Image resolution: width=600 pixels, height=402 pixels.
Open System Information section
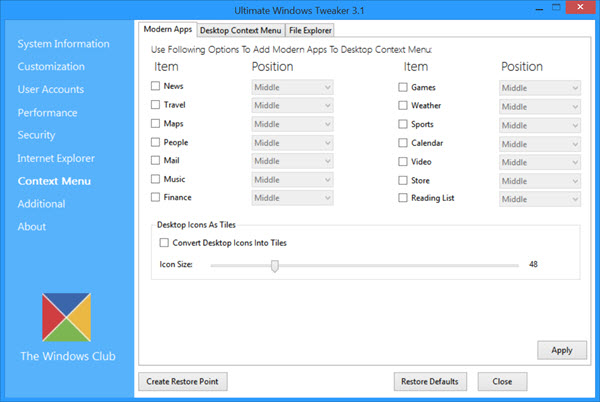64,44
